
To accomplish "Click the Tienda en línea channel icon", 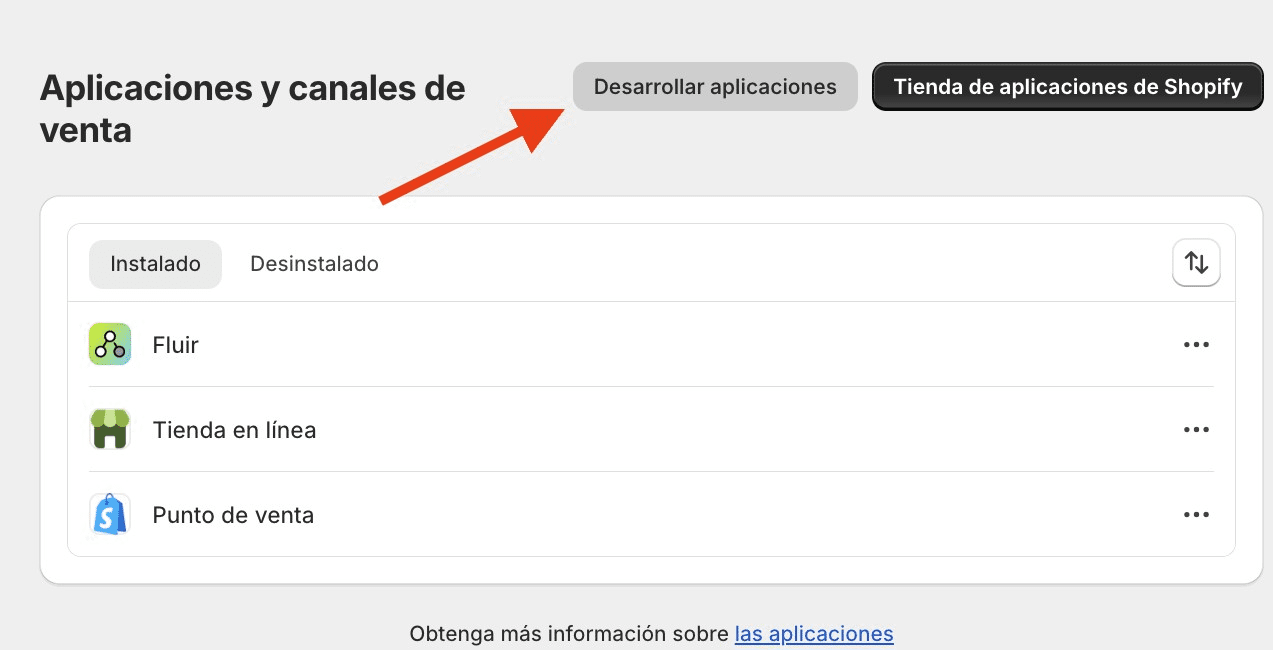I will tap(109, 429).
